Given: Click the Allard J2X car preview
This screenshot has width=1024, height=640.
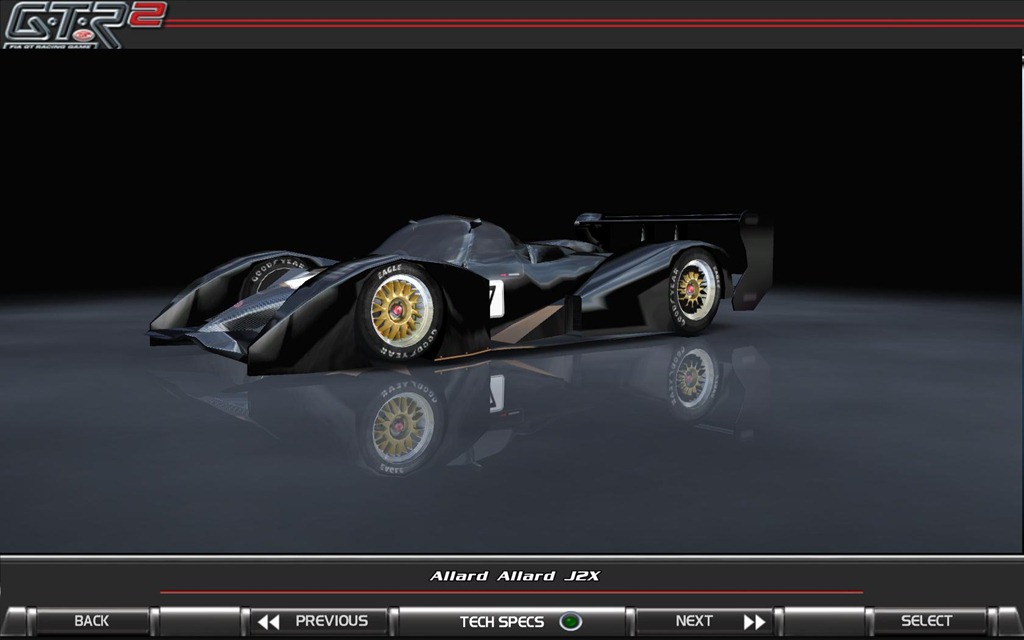Looking at the screenshot, I should point(461,294).
